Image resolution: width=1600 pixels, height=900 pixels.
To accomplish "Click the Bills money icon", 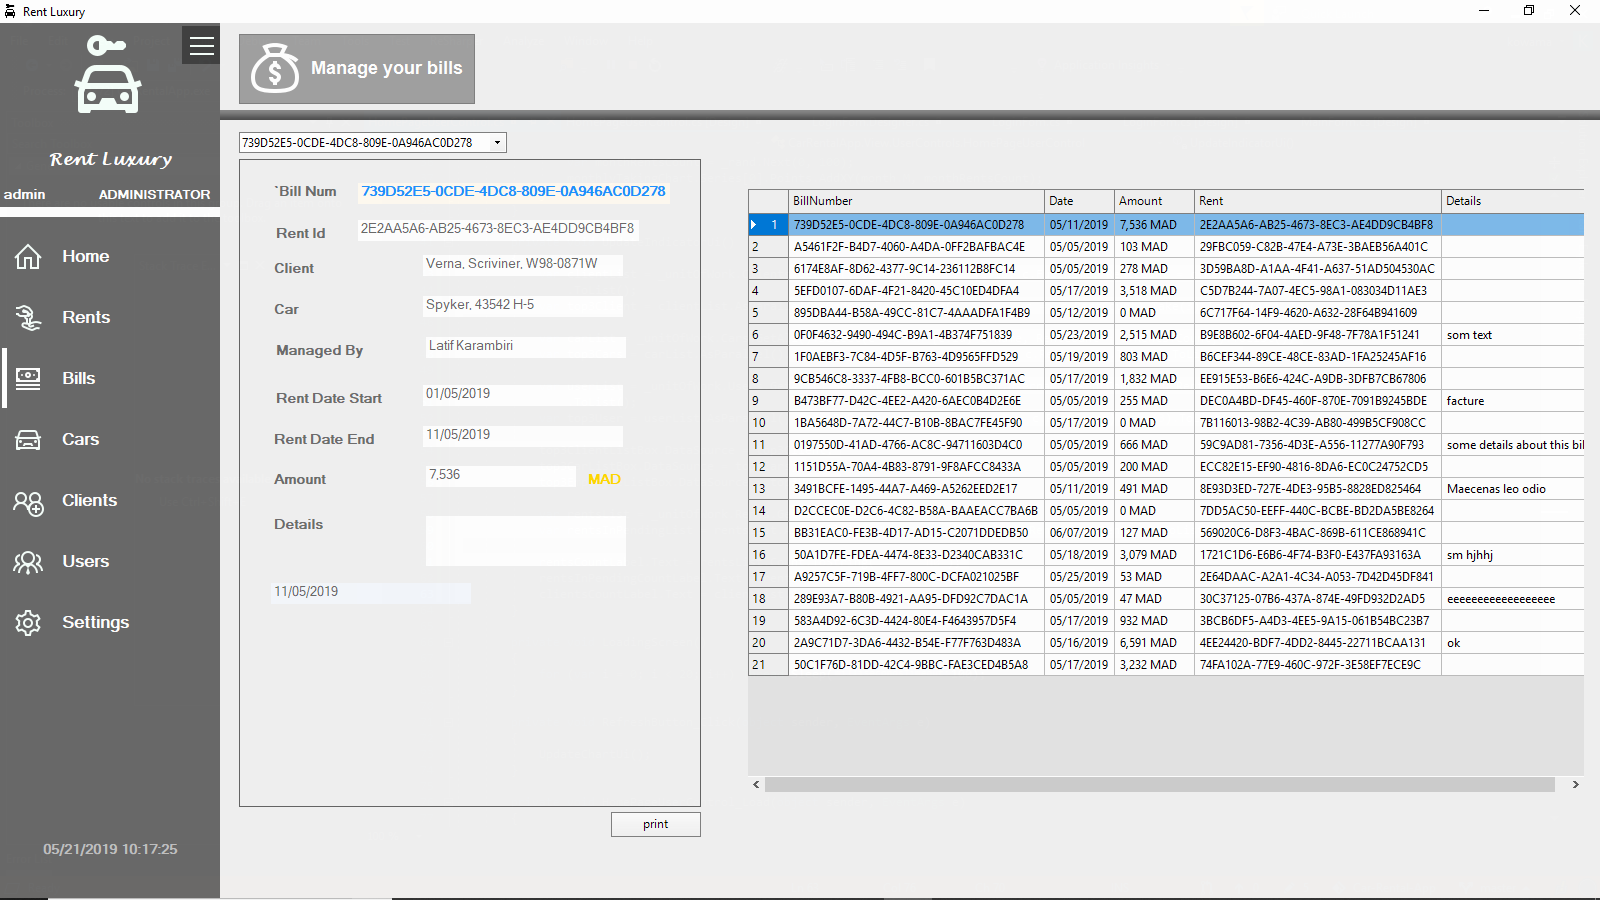I will (x=28, y=379).
